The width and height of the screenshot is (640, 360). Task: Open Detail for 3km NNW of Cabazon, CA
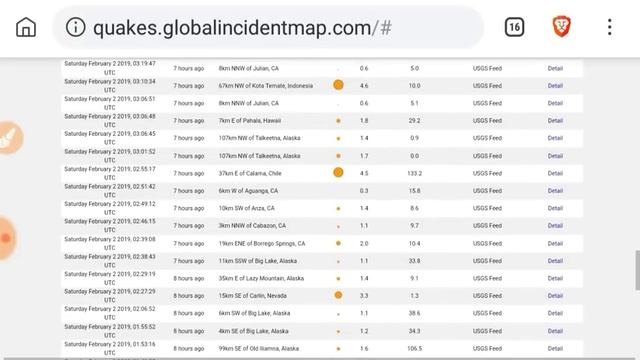coord(555,226)
